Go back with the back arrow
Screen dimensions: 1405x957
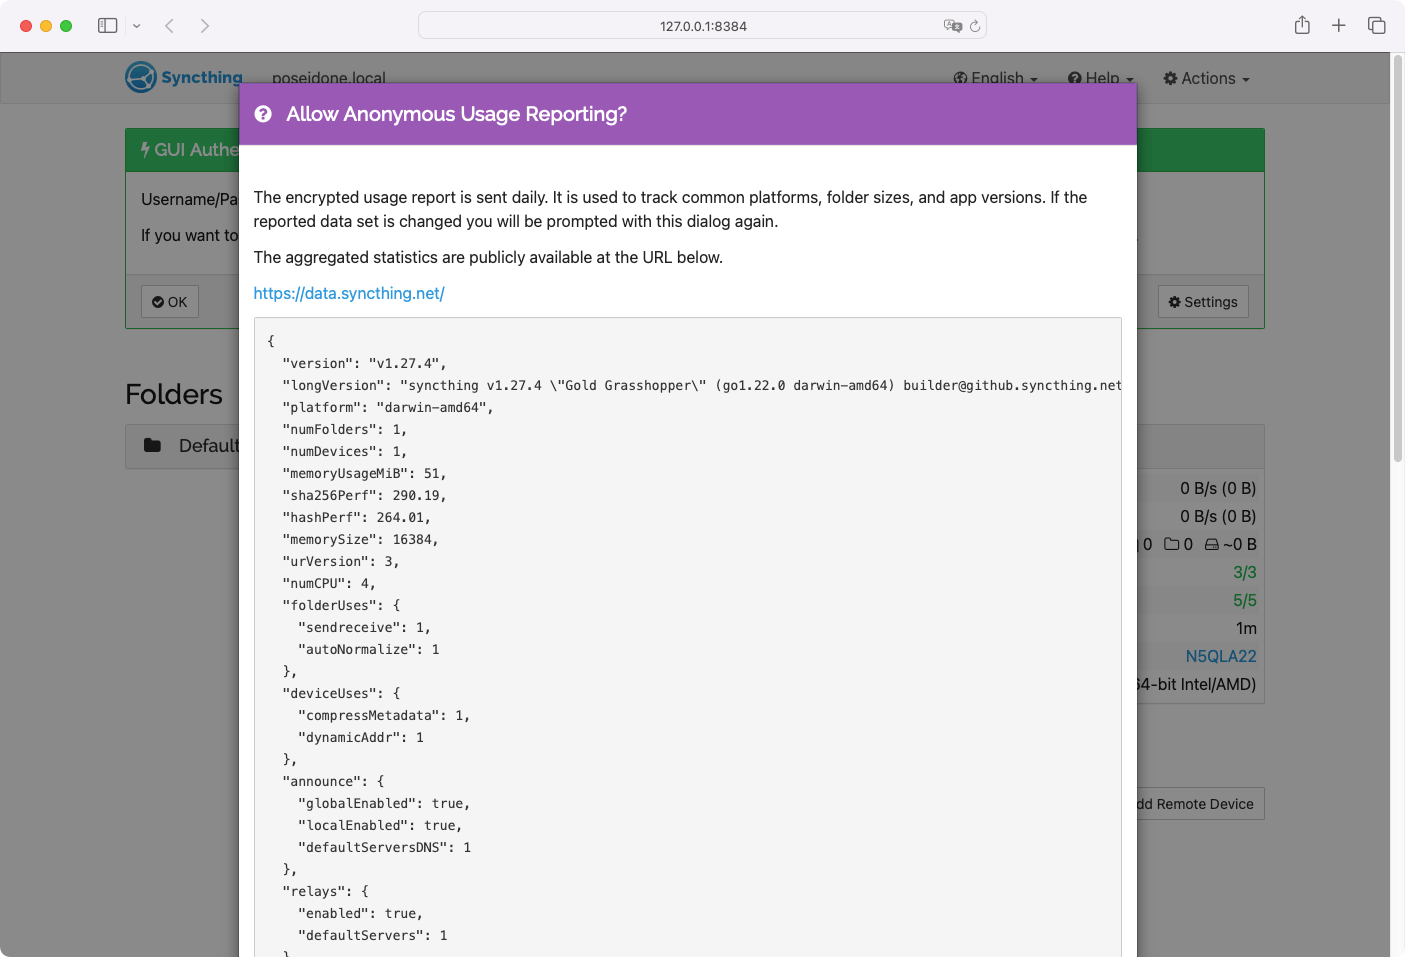pyautogui.click(x=170, y=26)
